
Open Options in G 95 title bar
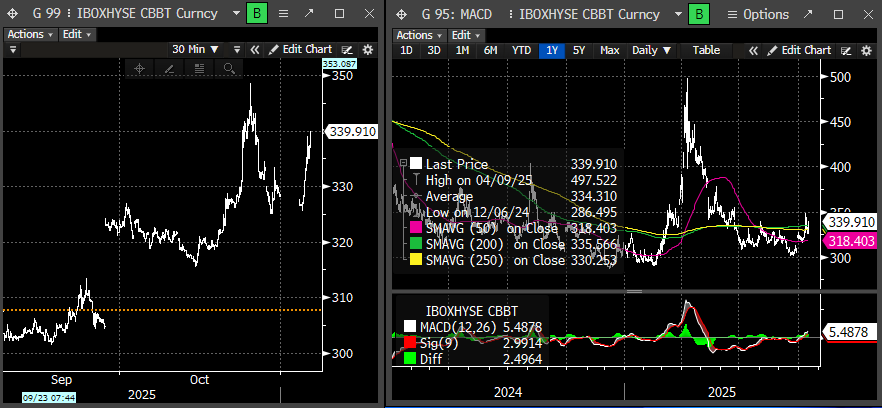[758, 14]
